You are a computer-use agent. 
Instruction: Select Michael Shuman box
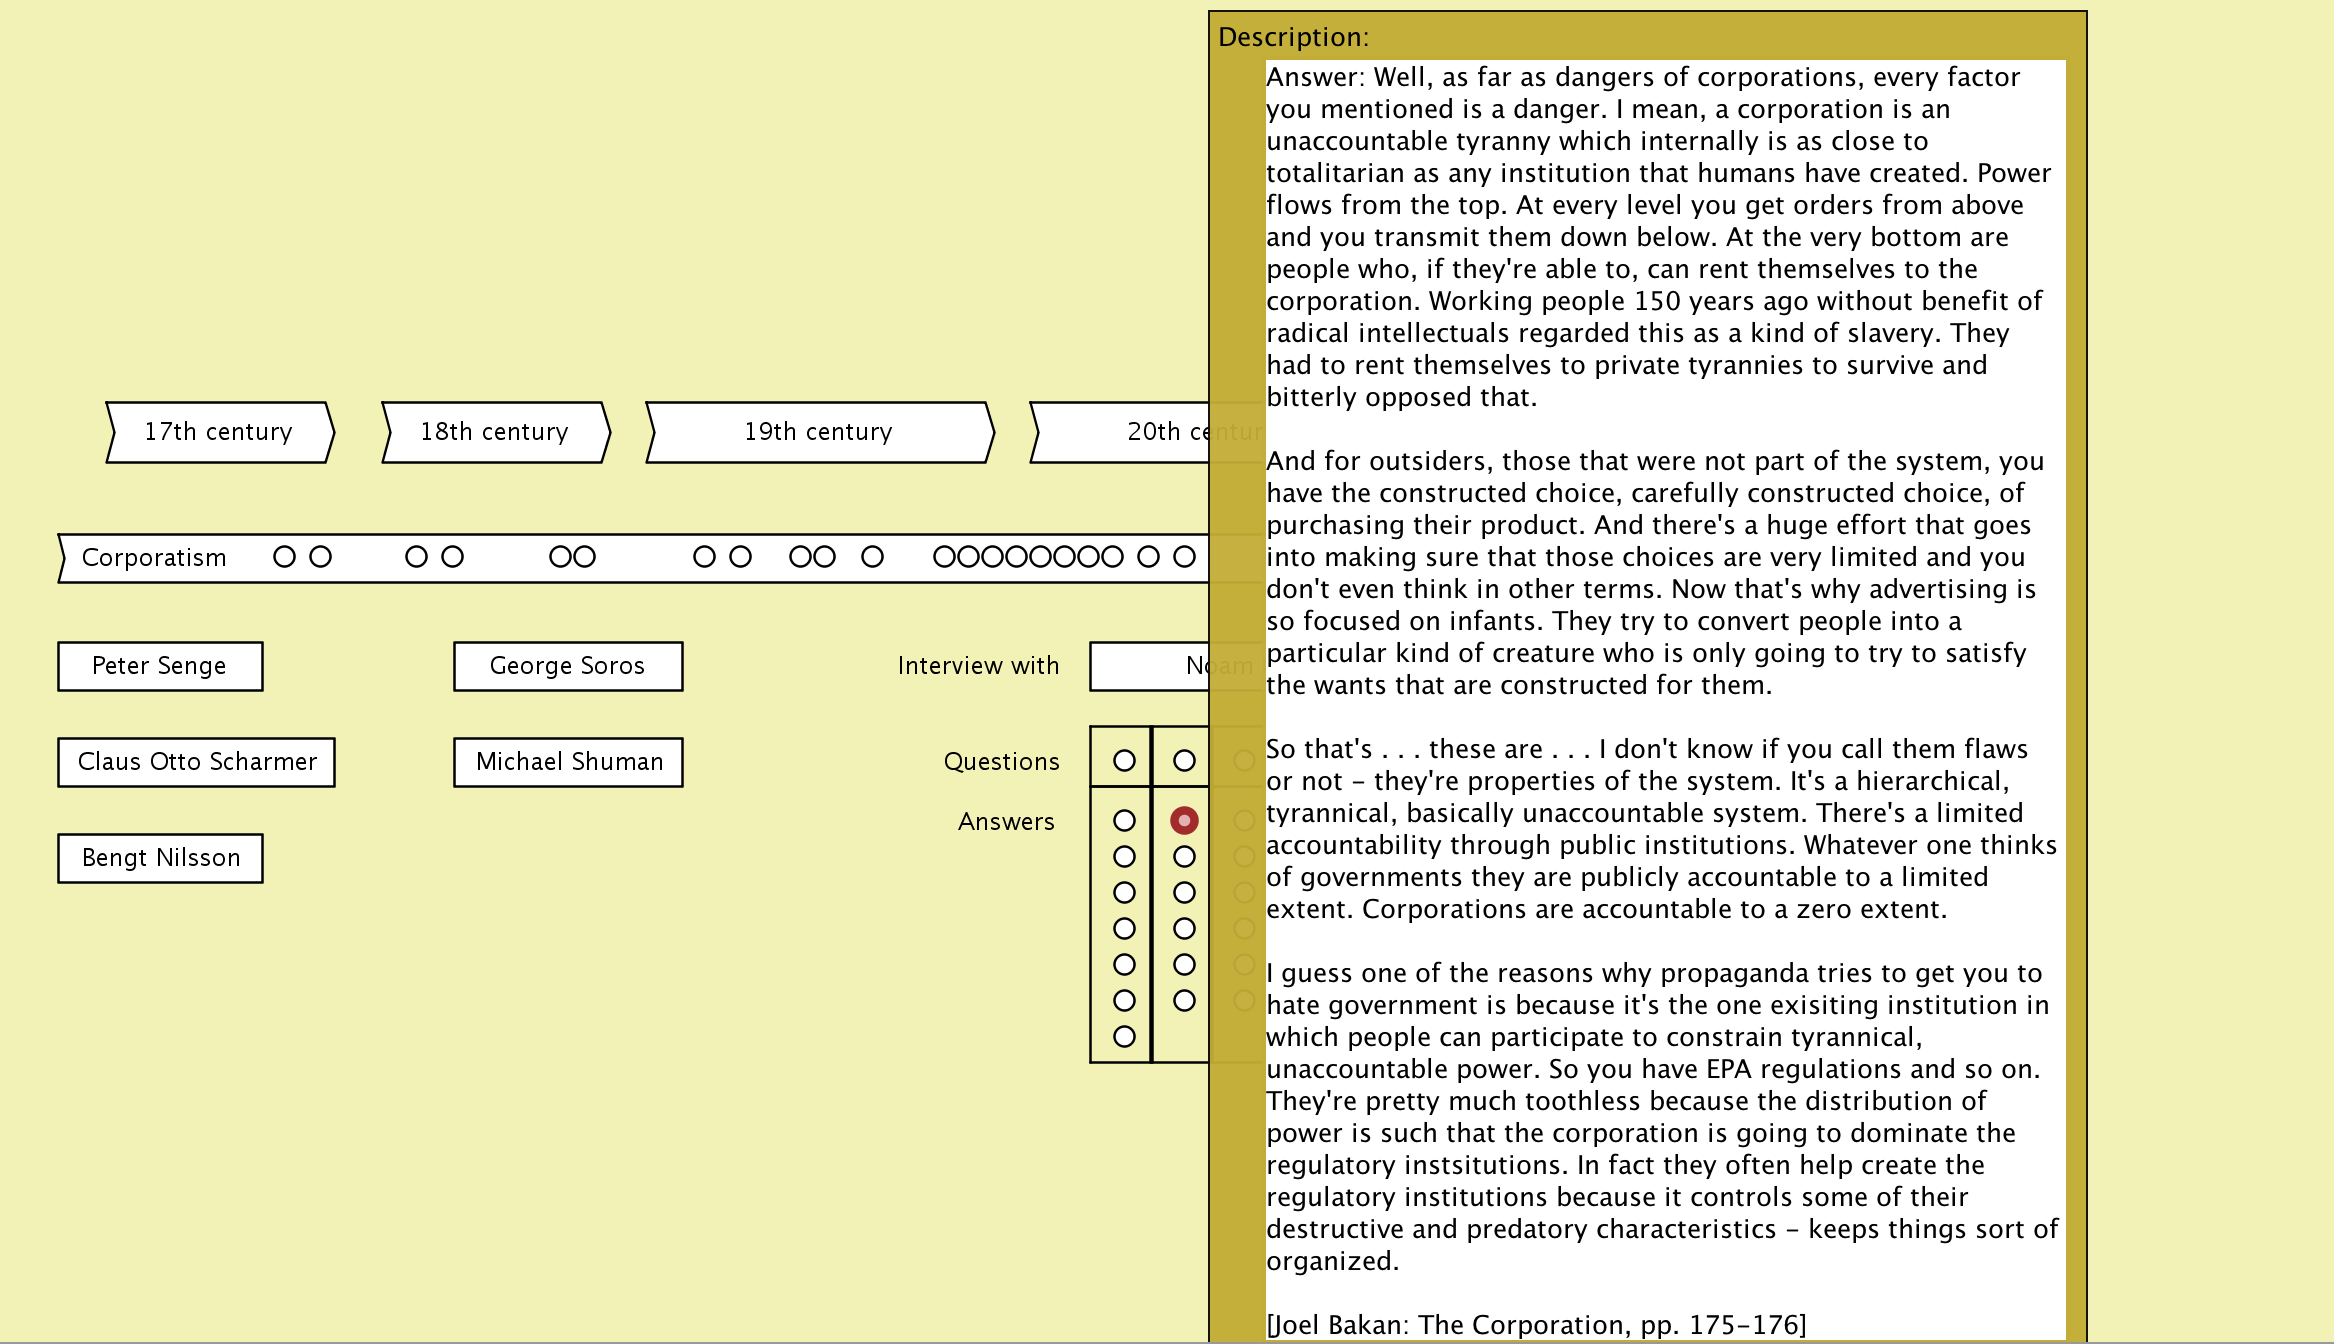click(x=568, y=762)
